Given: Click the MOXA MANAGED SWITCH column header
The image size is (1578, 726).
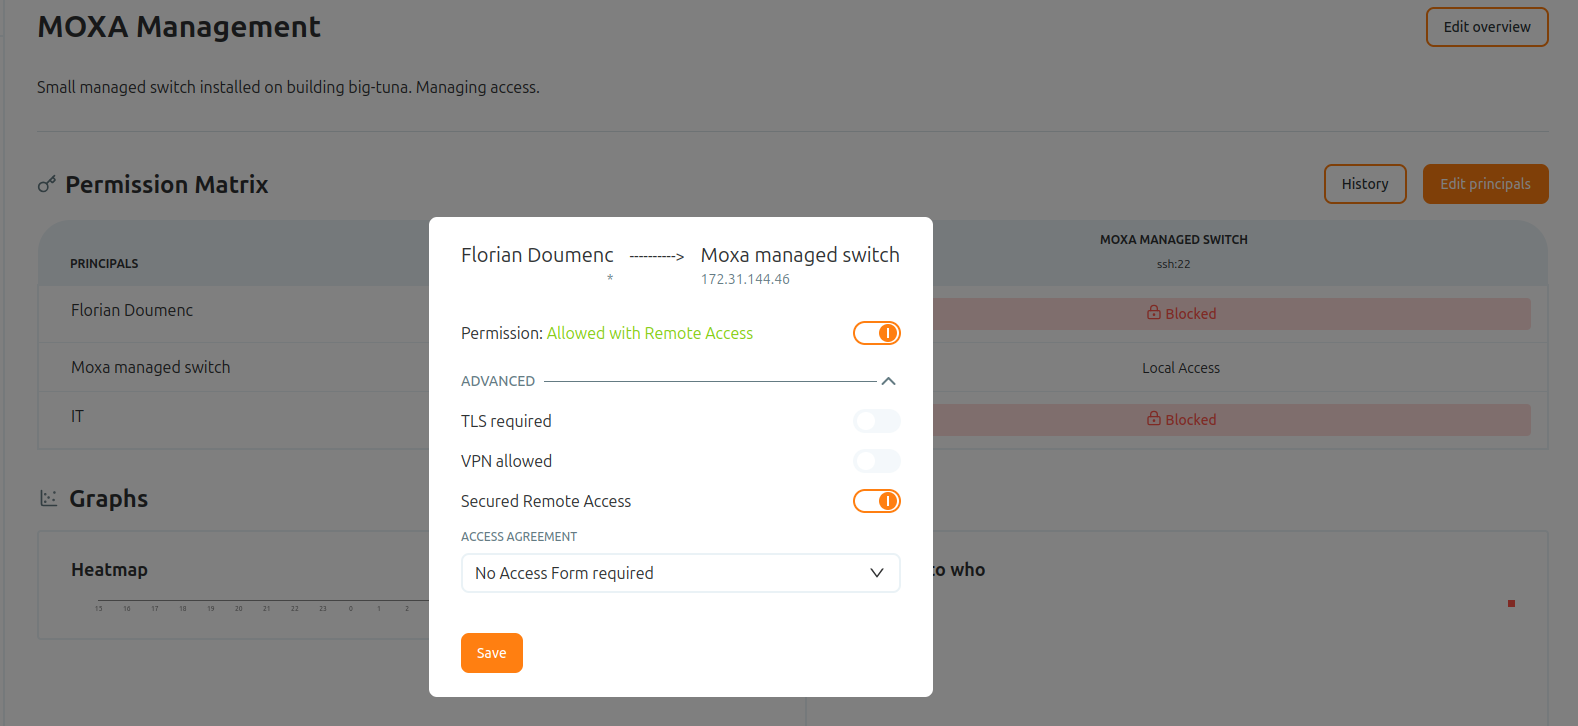Looking at the screenshot, I should pos(1174,240).
